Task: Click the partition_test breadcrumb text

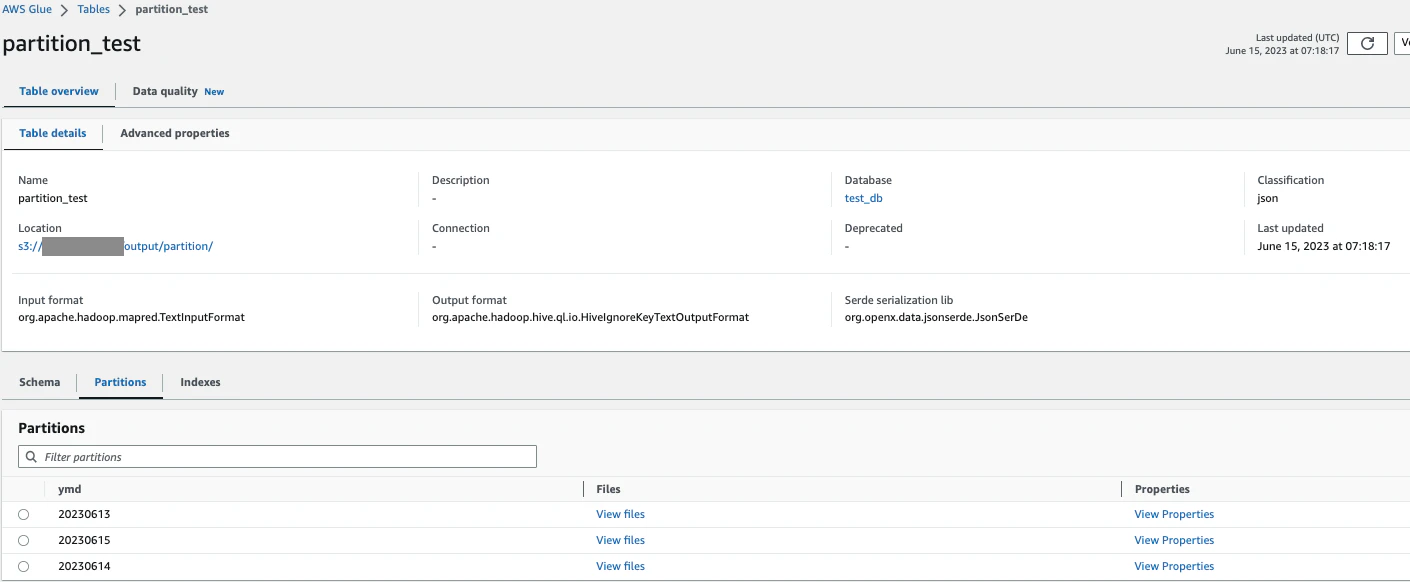Action: (172, 9)
